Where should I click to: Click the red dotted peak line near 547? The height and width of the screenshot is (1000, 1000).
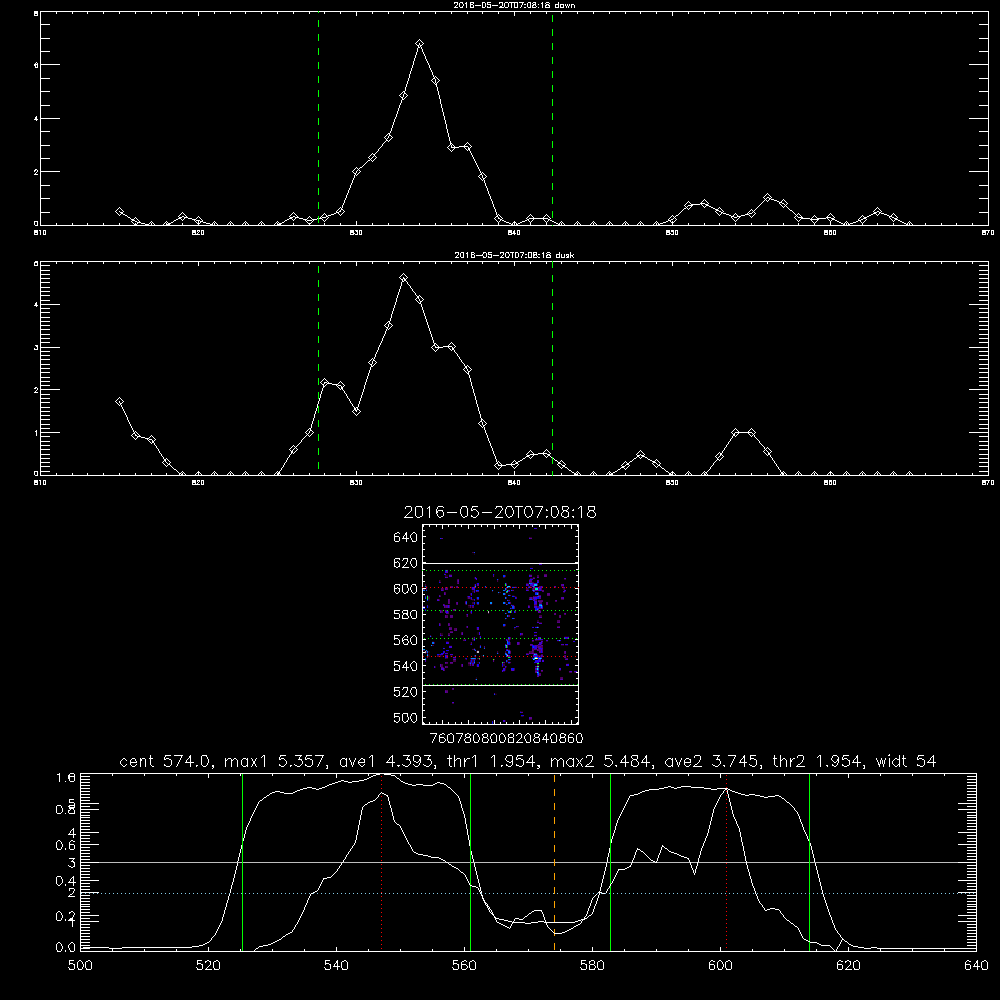click(x=381, y=862)
